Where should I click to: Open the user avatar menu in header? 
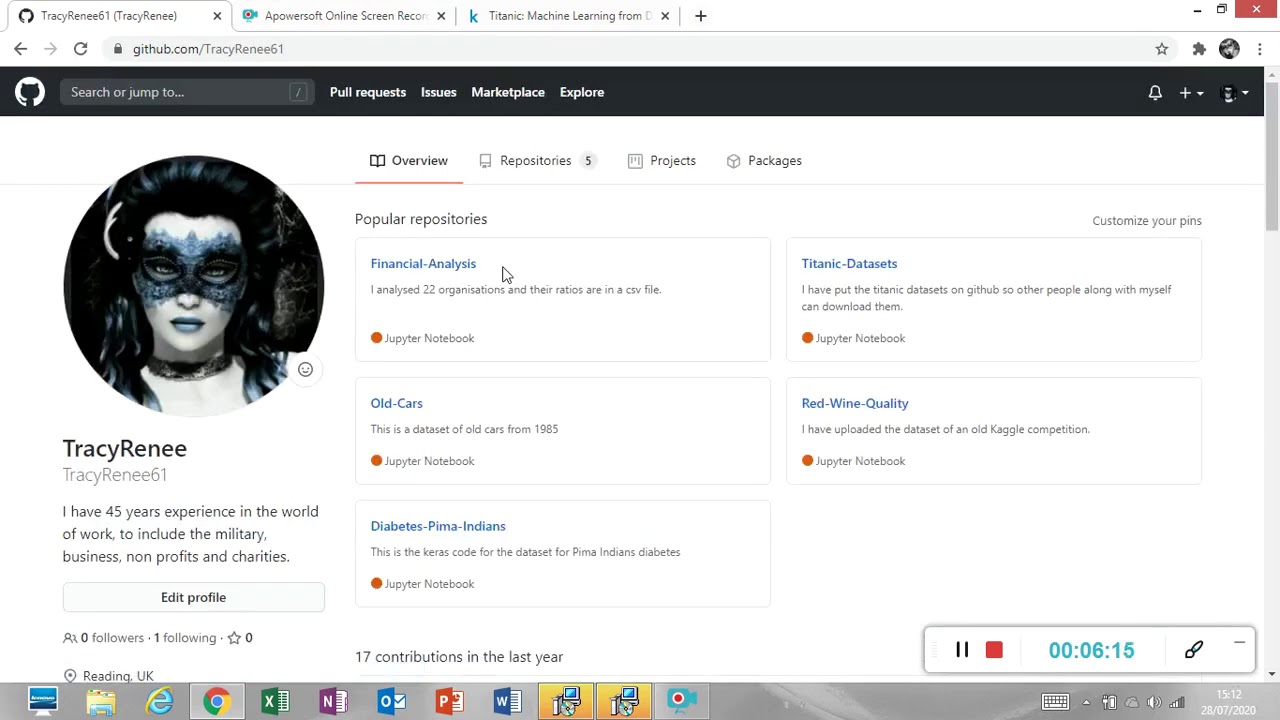(1235, 92)
